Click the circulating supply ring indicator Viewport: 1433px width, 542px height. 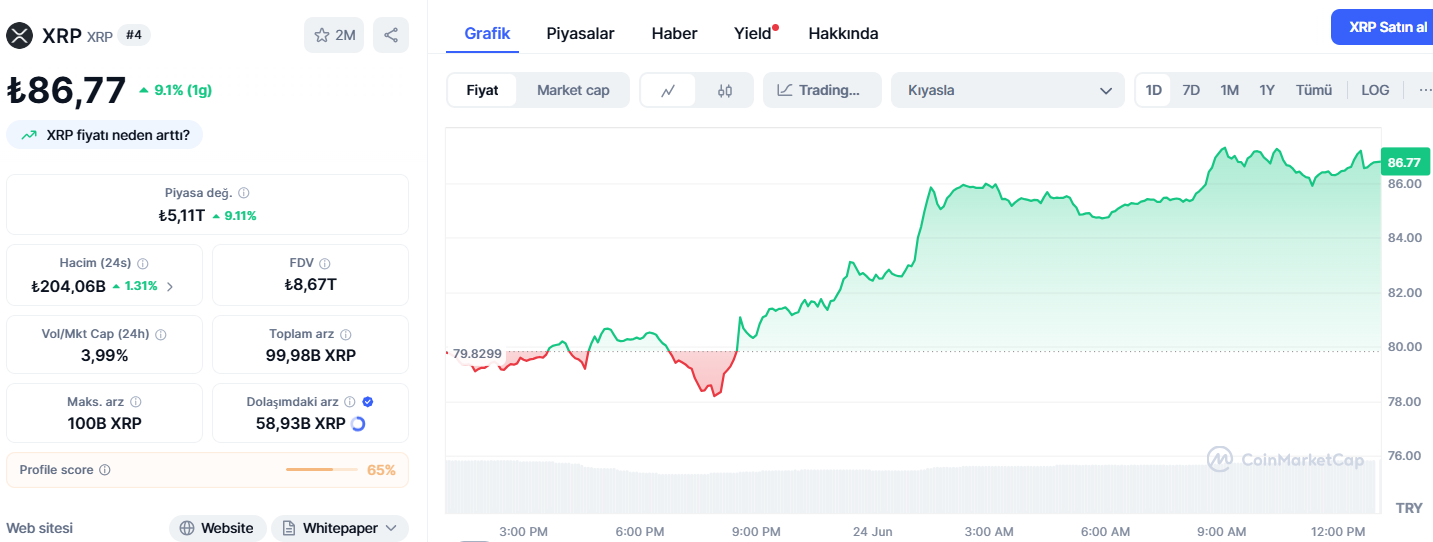(x=358, y=424)
